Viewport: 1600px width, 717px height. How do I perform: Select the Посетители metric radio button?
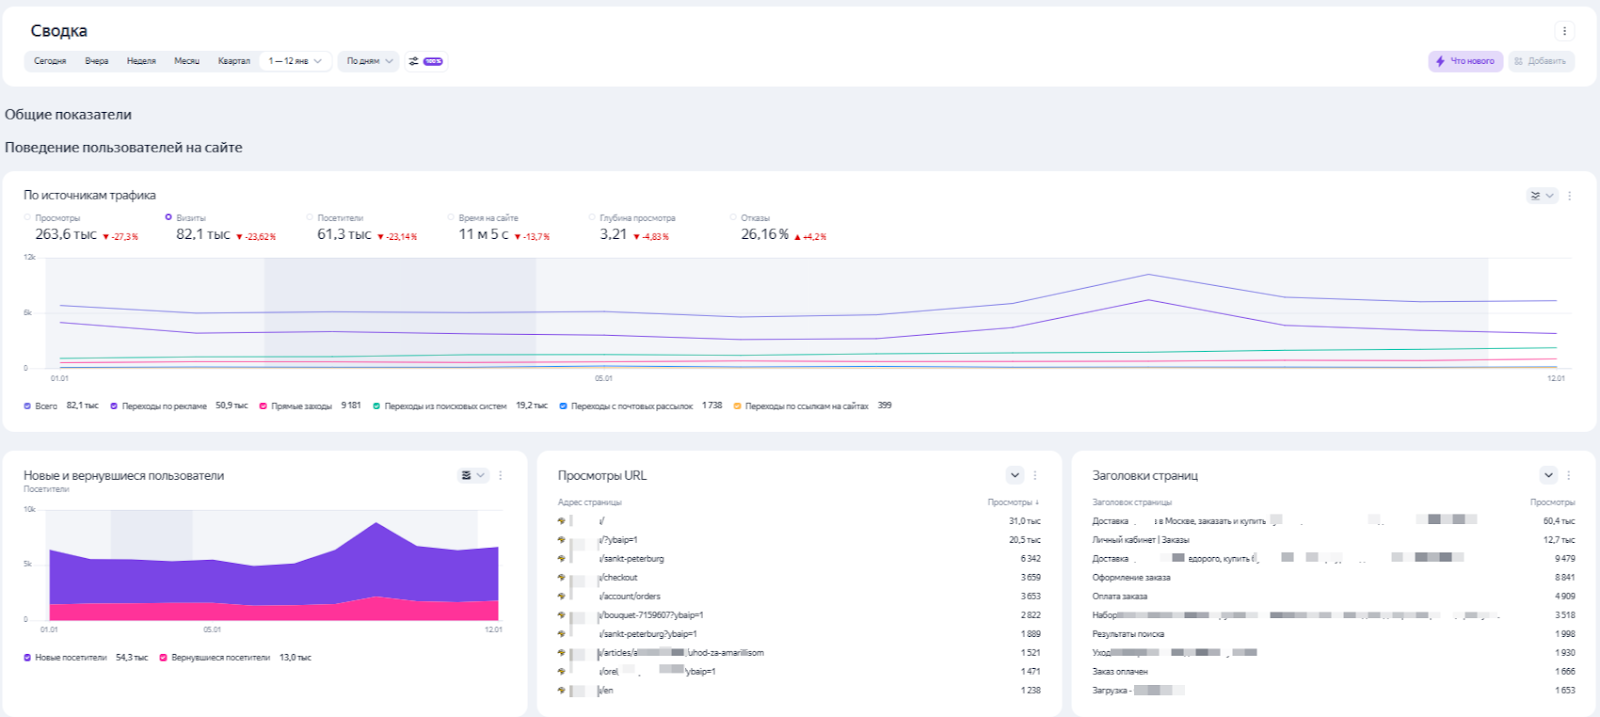click(x=310, y=217)
